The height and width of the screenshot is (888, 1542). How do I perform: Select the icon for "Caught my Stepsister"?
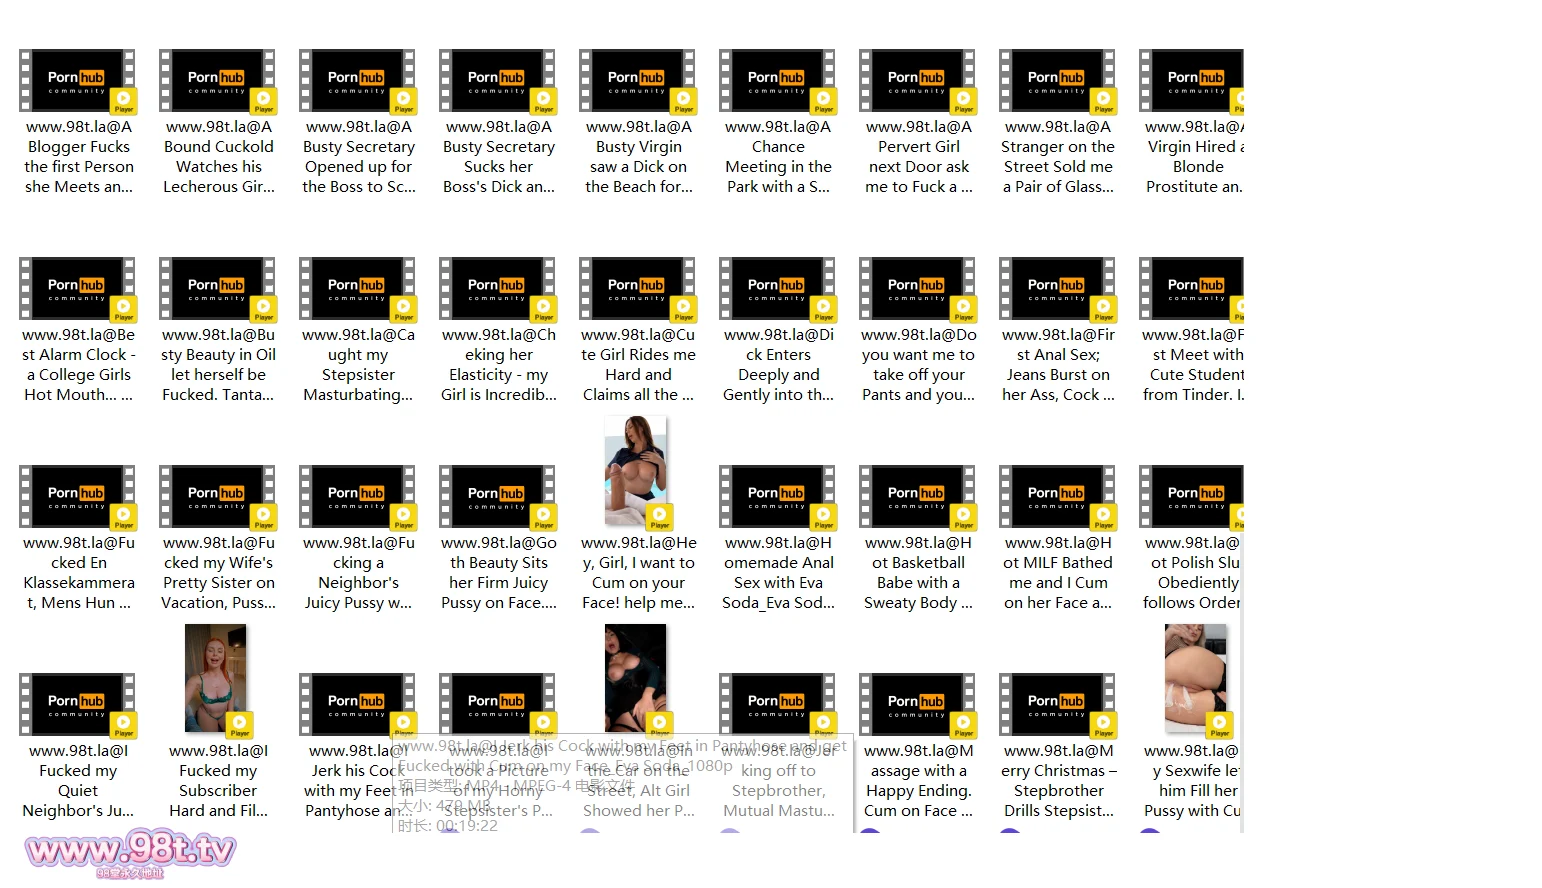point(358,288)
